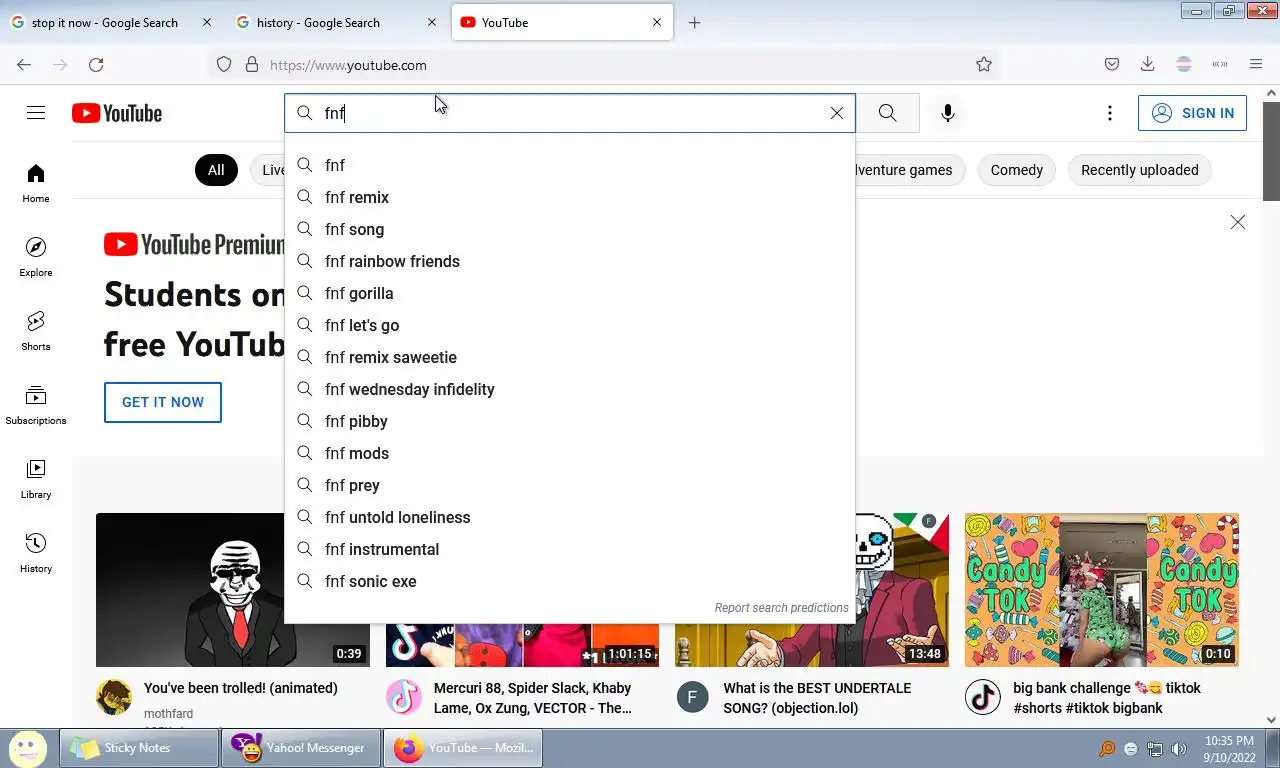Choose suggestion 'fnf mods'

tap(570, 453)
